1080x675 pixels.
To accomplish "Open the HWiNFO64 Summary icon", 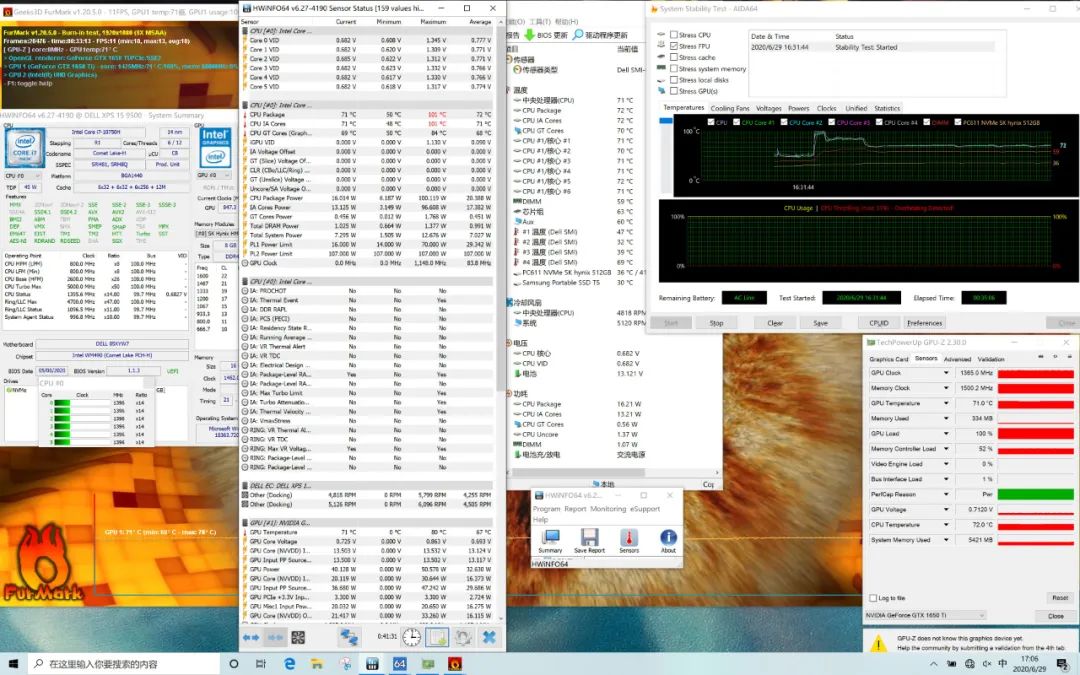I will tap(550, 538).
